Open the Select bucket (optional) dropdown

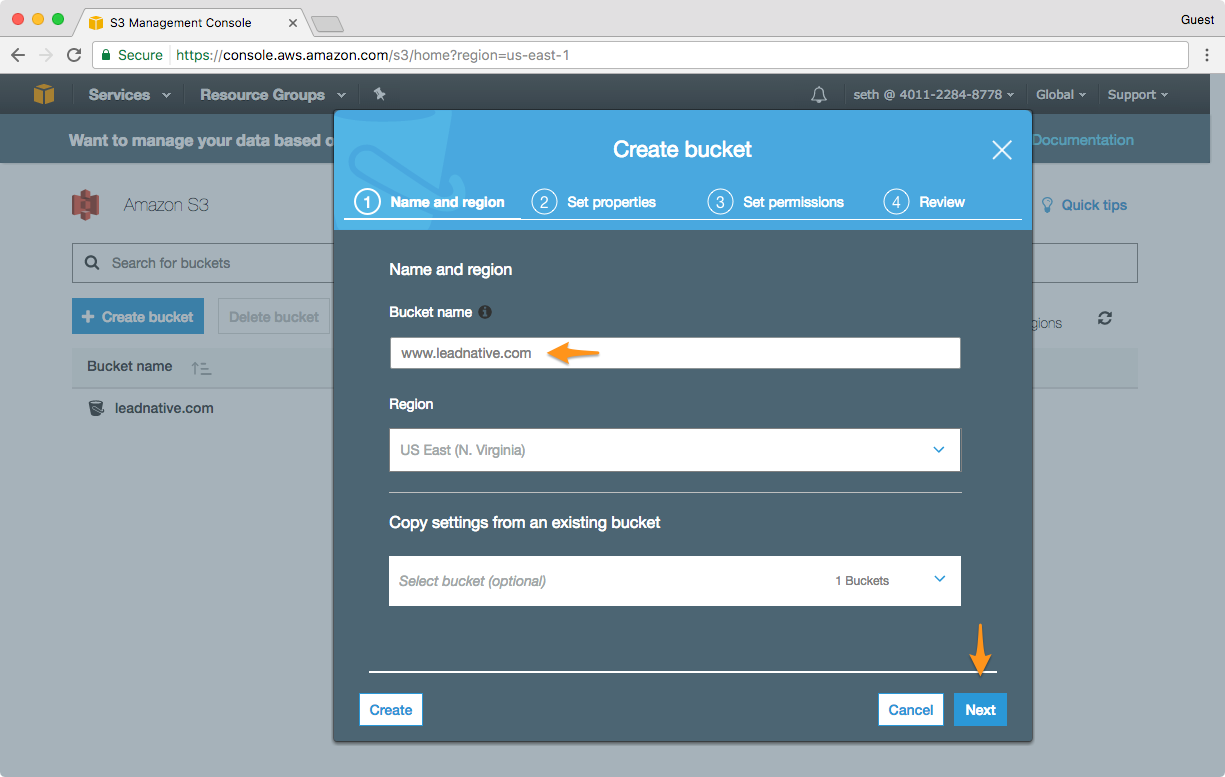pyautogui.click(x=674, y=581)
